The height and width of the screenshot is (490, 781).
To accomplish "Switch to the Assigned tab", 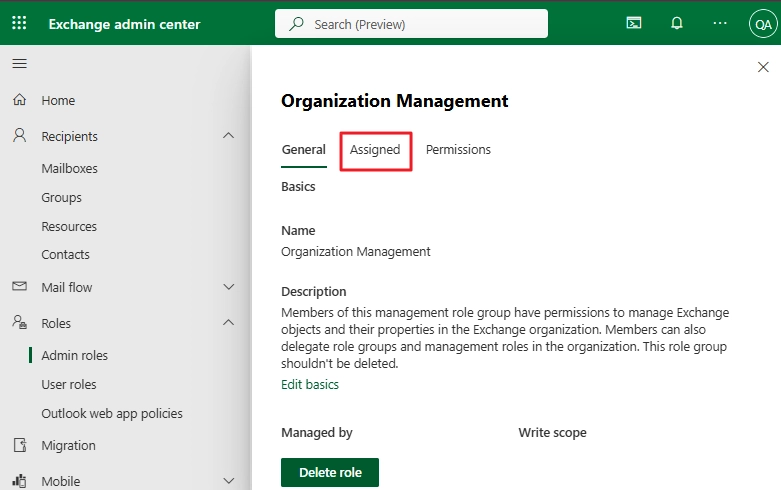I will click(x=375, y=149).
